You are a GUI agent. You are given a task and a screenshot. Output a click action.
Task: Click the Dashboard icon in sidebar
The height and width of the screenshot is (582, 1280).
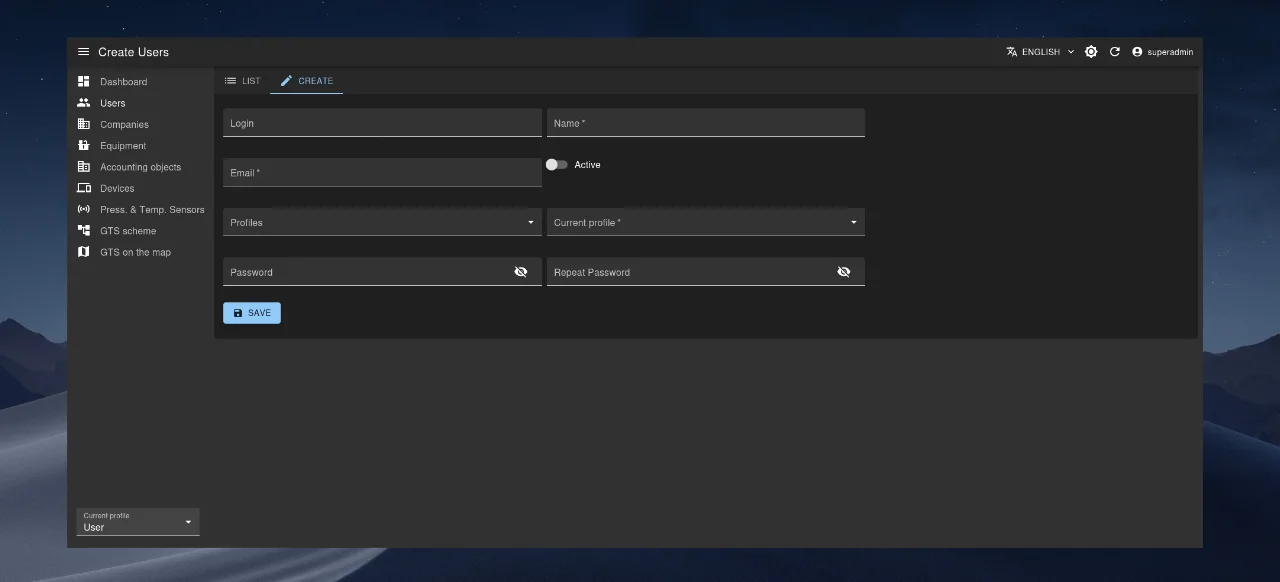click(x=84, y=82)
